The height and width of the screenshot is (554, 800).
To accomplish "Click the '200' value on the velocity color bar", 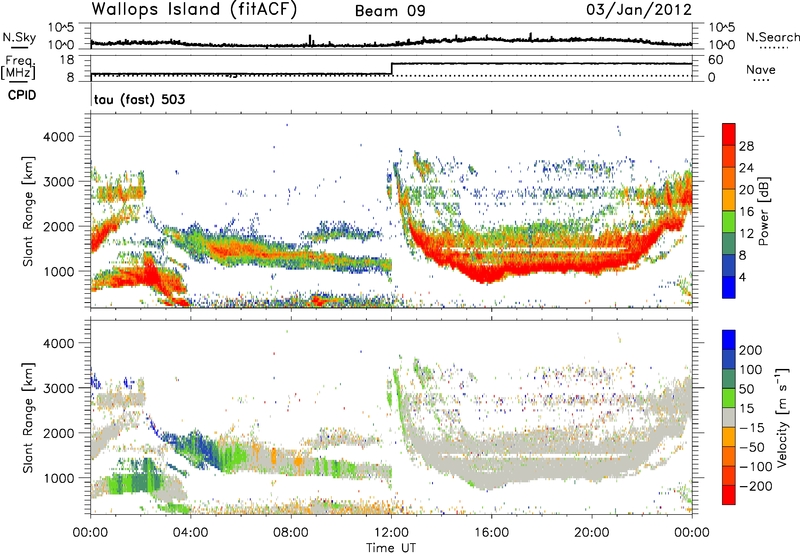I will 751,350.
